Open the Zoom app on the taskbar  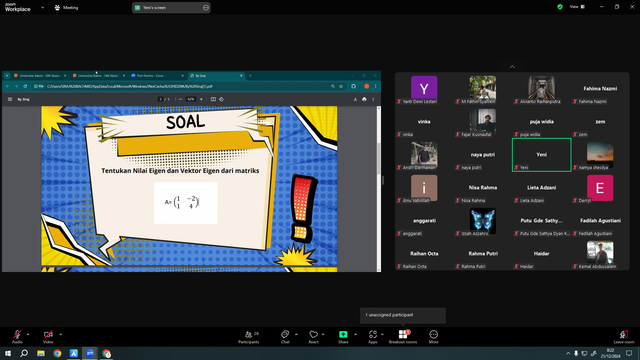pos(90,353)
